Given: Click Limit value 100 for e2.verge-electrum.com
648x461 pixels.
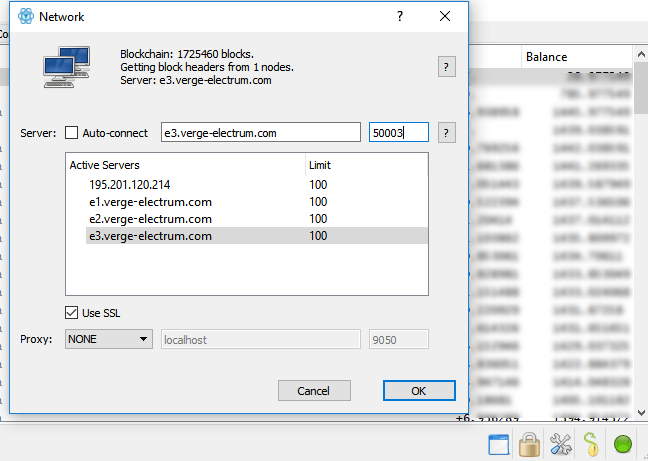Looking at the screenshot, I should [318, 219].
